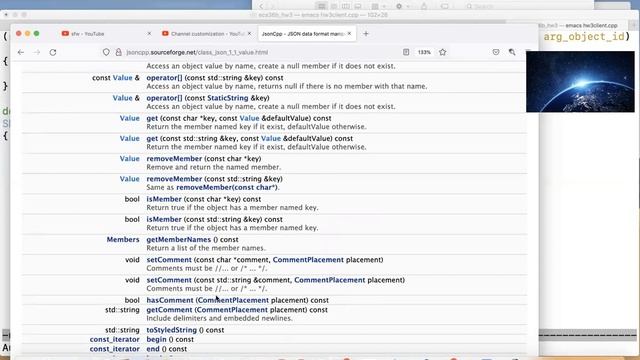This screenshot has height=360, width=640.
Task: Select the JsonCpp JSON data format tab
Action: pos(307,33)
